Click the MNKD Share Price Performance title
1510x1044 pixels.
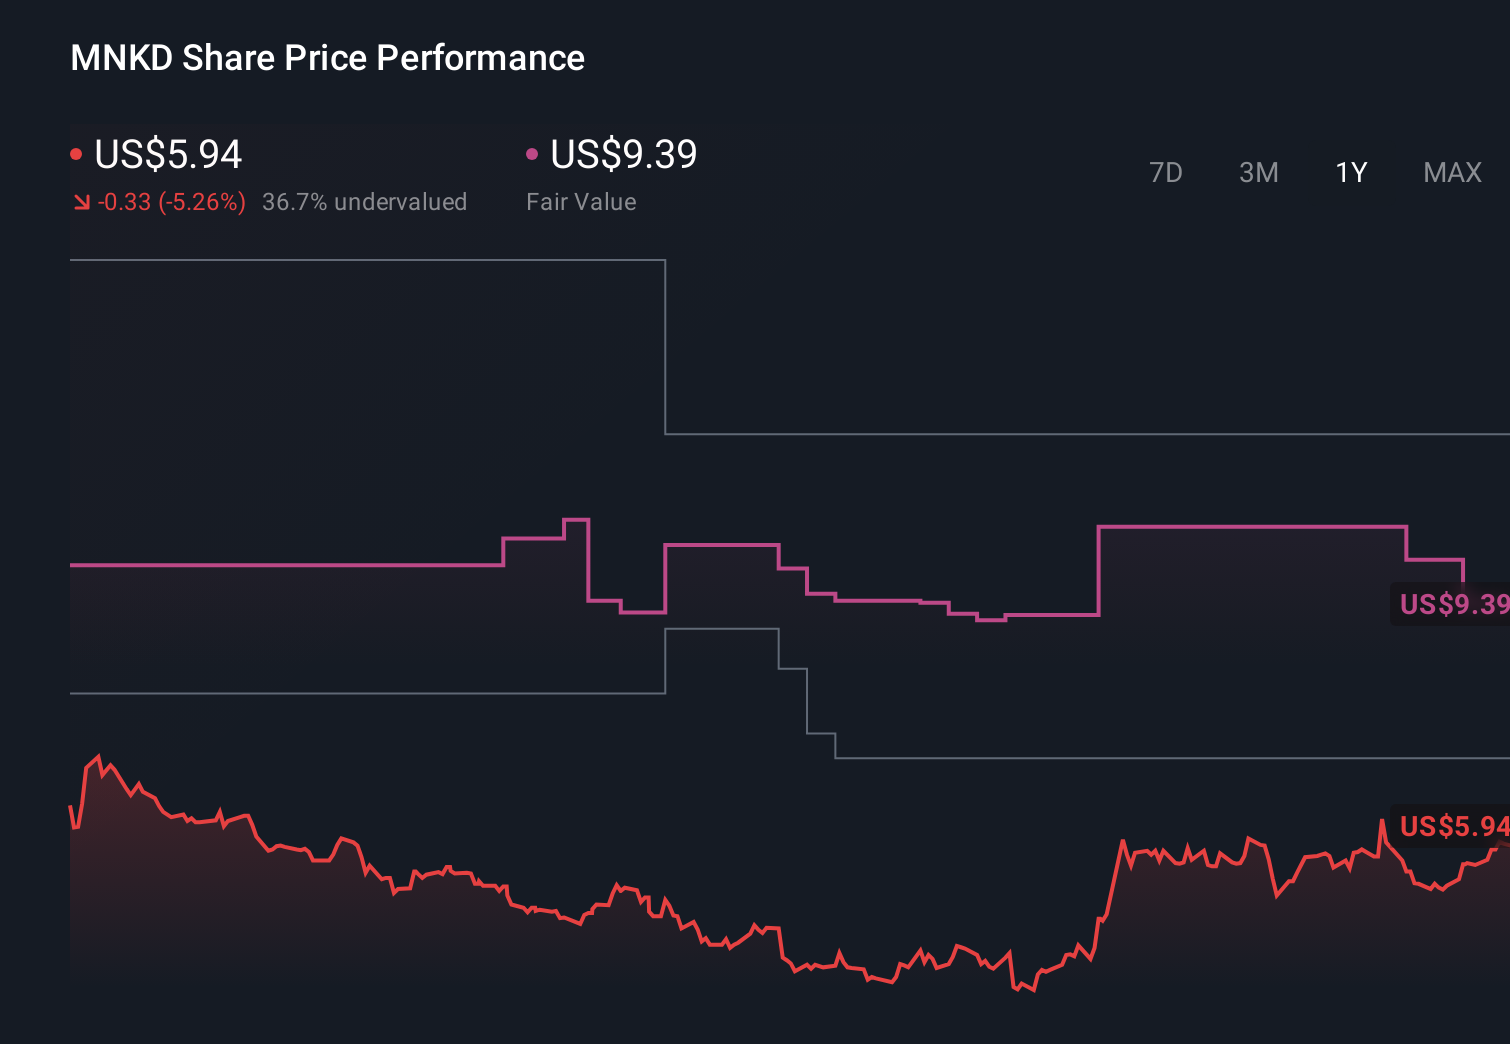327,57
